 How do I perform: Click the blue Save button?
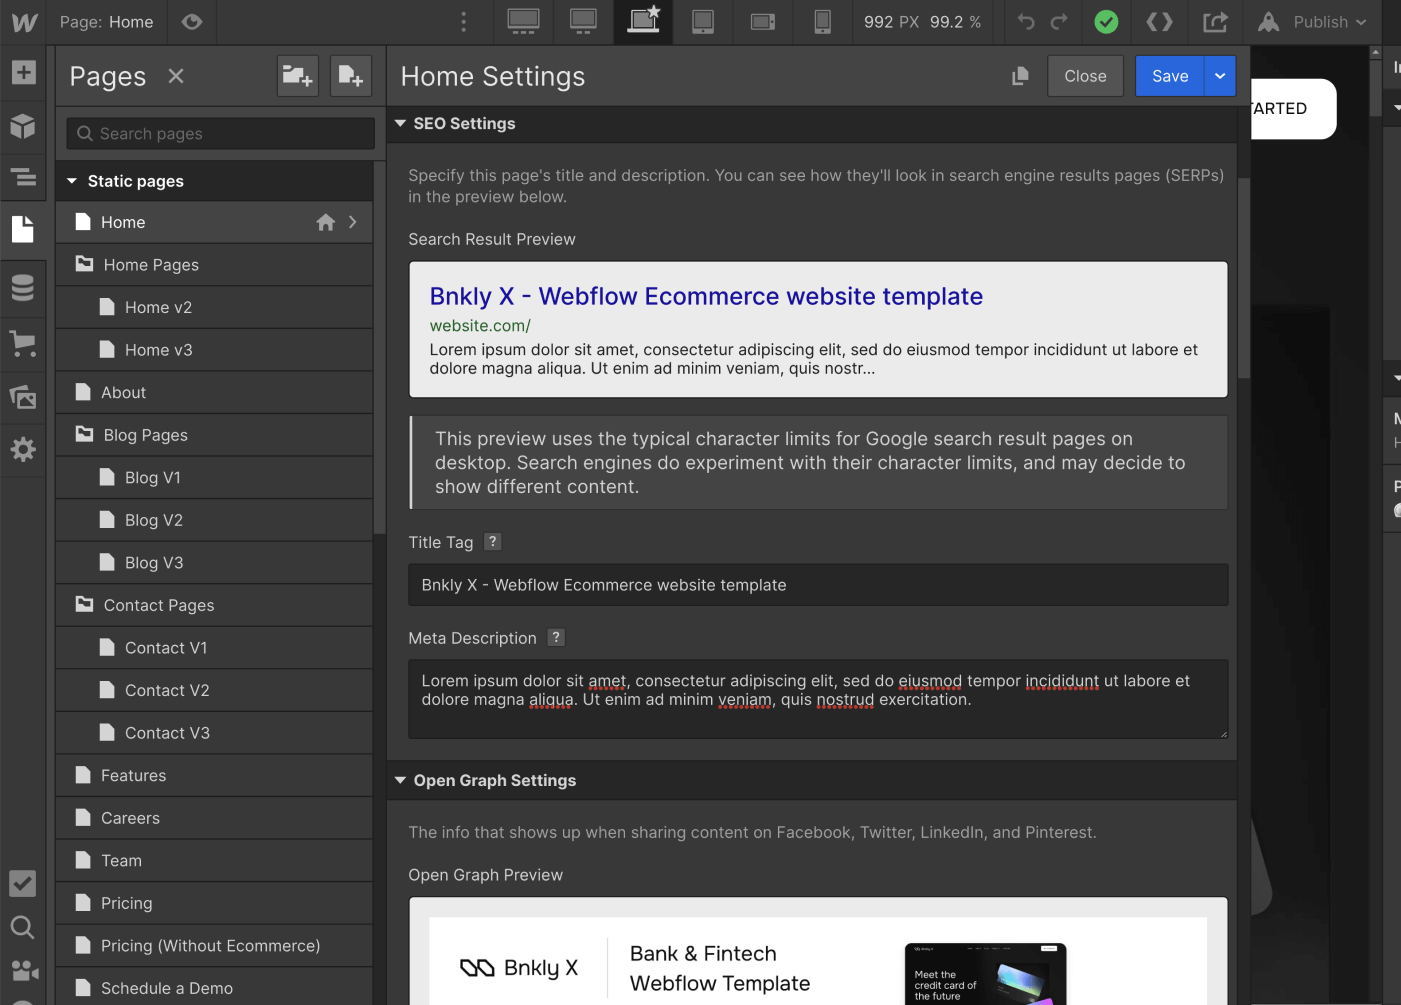1170,76
